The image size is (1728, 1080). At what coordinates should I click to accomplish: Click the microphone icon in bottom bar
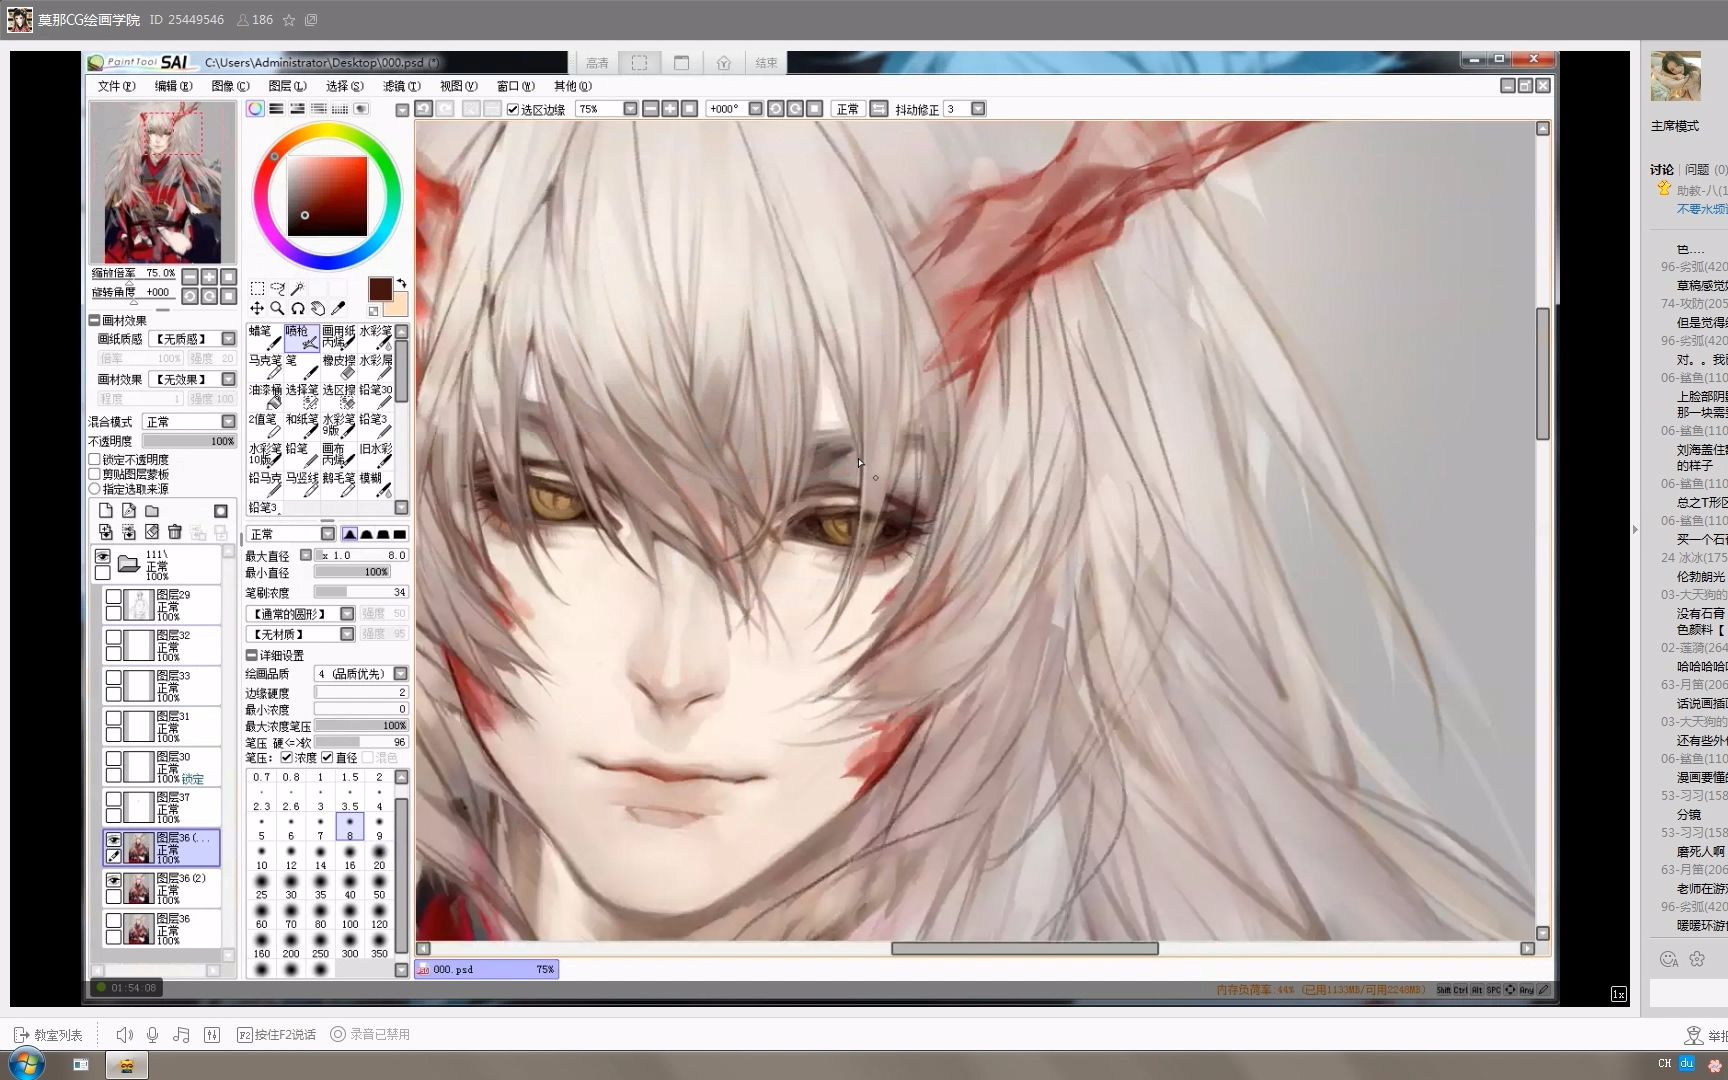[152, 1035]
